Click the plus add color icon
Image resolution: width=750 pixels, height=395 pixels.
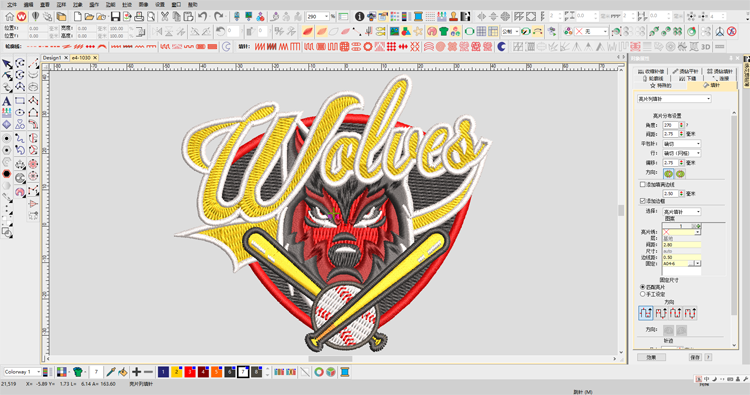[x=136, y=372]
